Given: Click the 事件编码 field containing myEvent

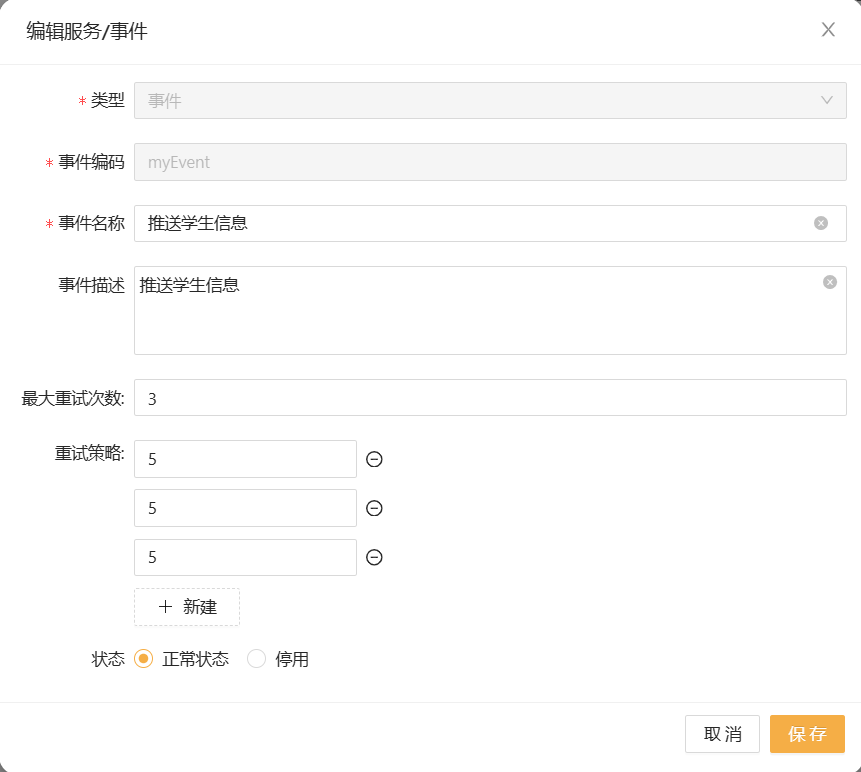Looking at the screenshot, I should pyautogui.click(x=490, y=162).
